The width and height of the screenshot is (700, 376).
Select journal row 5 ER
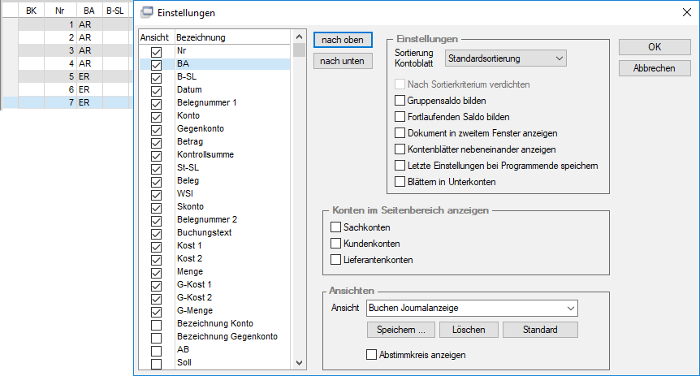click(x=67, y=76)
